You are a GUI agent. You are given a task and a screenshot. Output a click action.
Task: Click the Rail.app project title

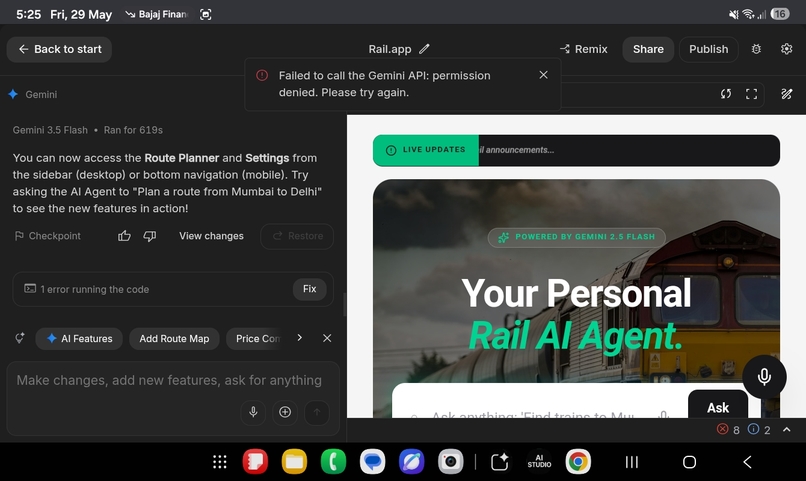pos(390,49)
